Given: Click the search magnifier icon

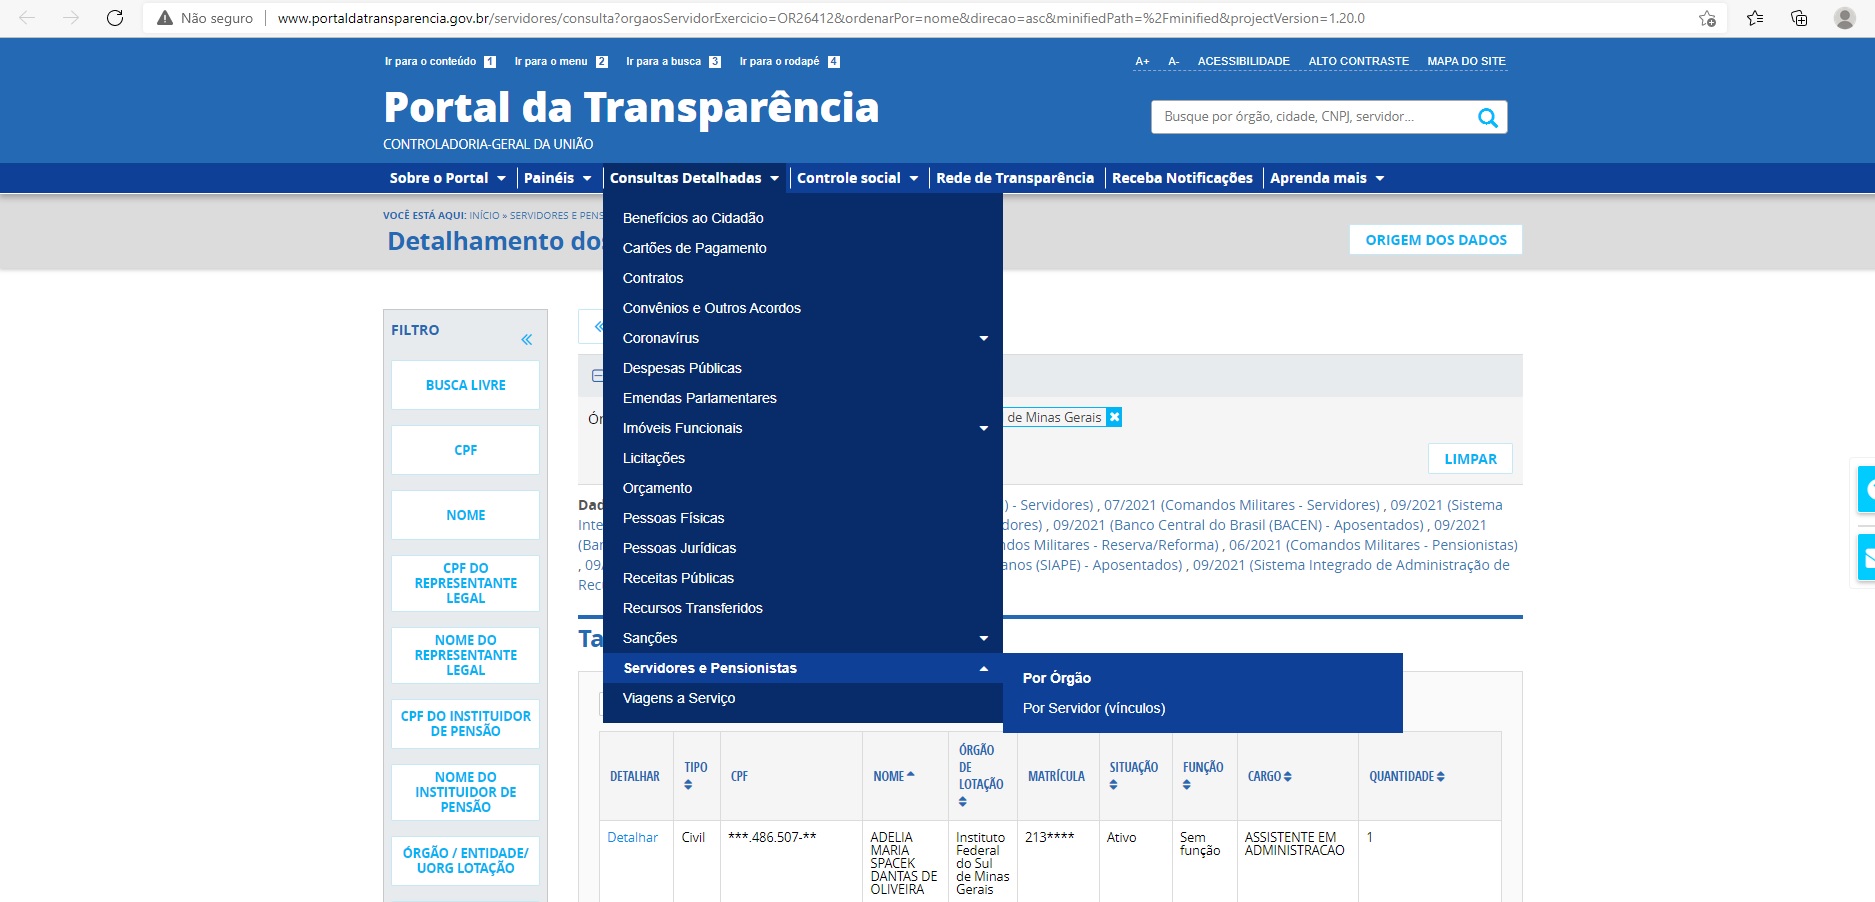Looking at the screenshot, I should [1487, 118].
